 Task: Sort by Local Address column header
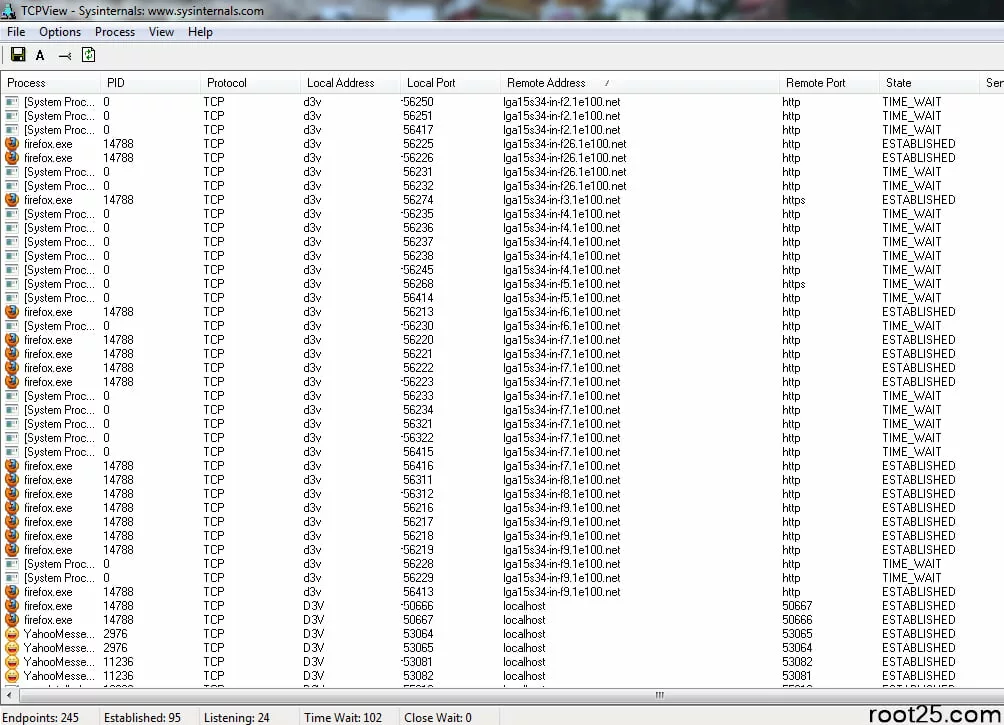350,83
